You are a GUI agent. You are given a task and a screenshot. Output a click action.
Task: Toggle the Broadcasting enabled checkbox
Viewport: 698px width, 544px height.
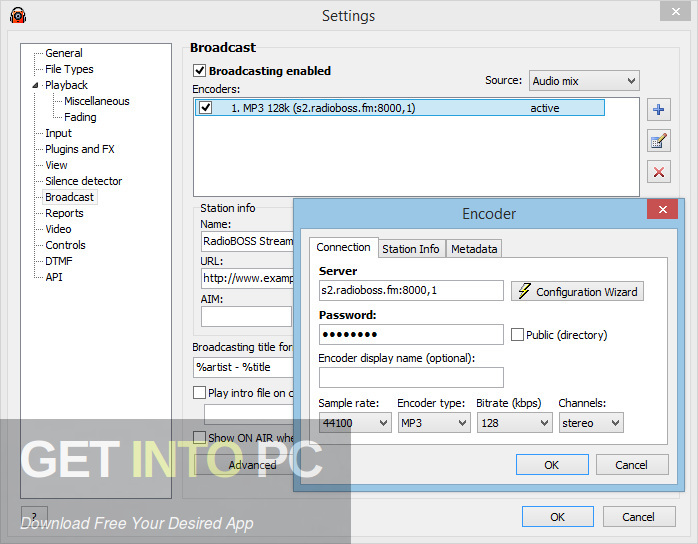[199, 70]
